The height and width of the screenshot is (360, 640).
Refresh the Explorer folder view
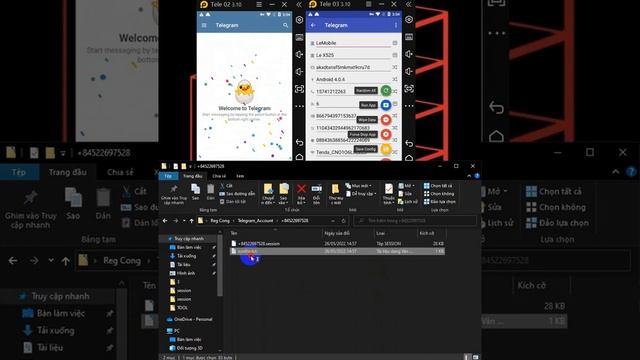tap(344, 220)
